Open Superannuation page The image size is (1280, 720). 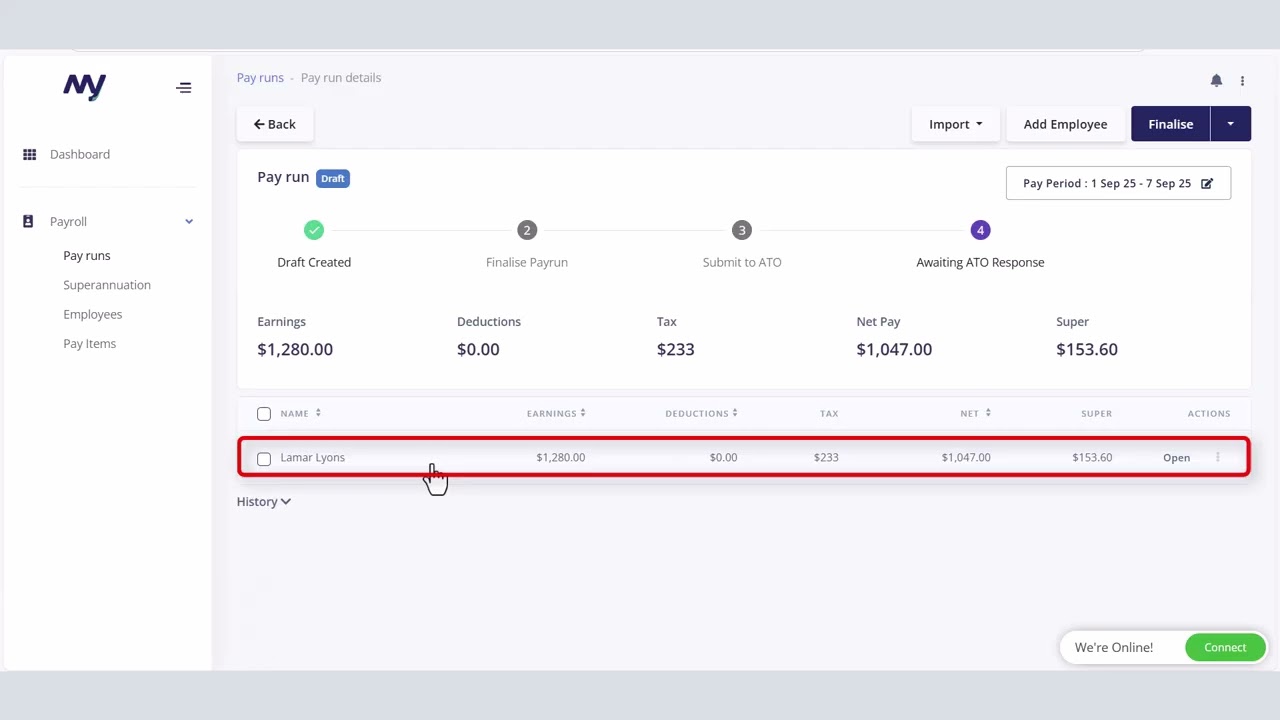[107, 285]
